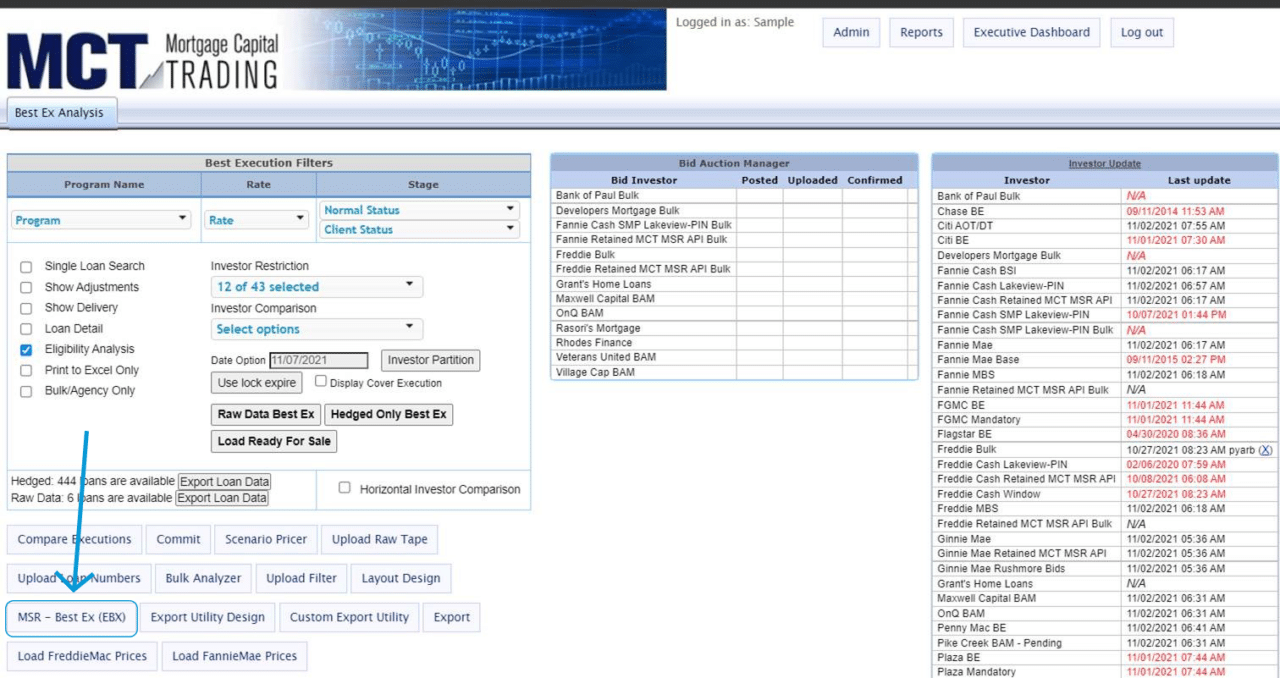Check Horizontal Investor Comparison
The width and height of the screenshot is (1280, 678).
344,488
